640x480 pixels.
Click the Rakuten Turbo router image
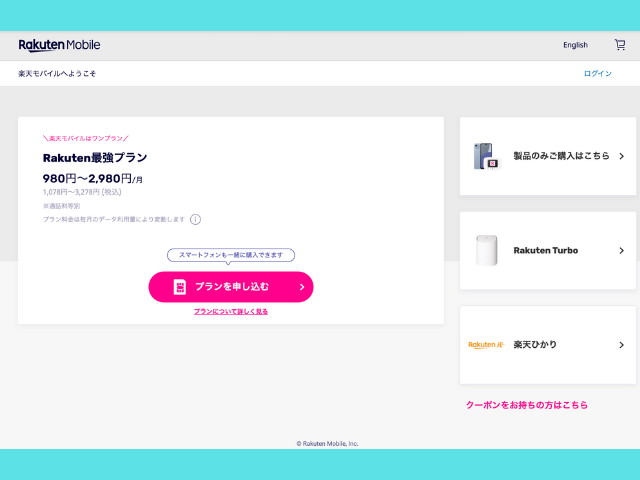[x=487, y=250]
